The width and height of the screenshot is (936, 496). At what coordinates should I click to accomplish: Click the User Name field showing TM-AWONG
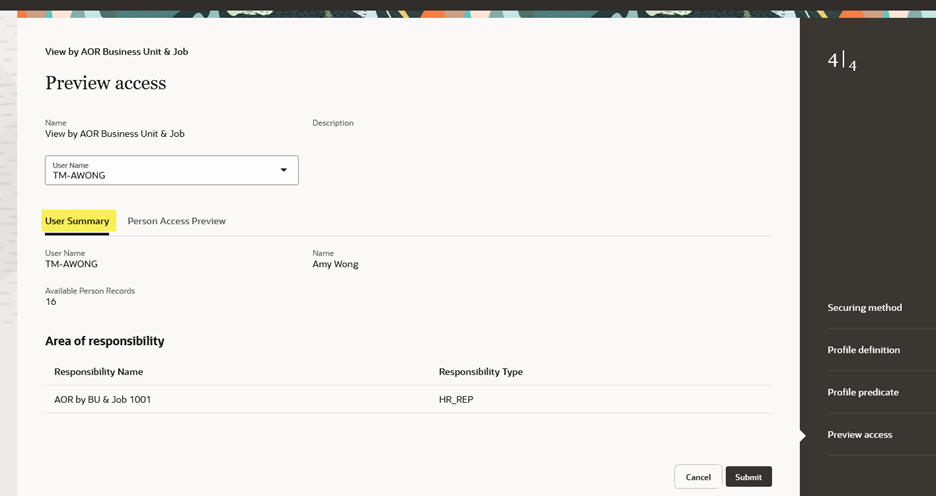click(171, 170)
